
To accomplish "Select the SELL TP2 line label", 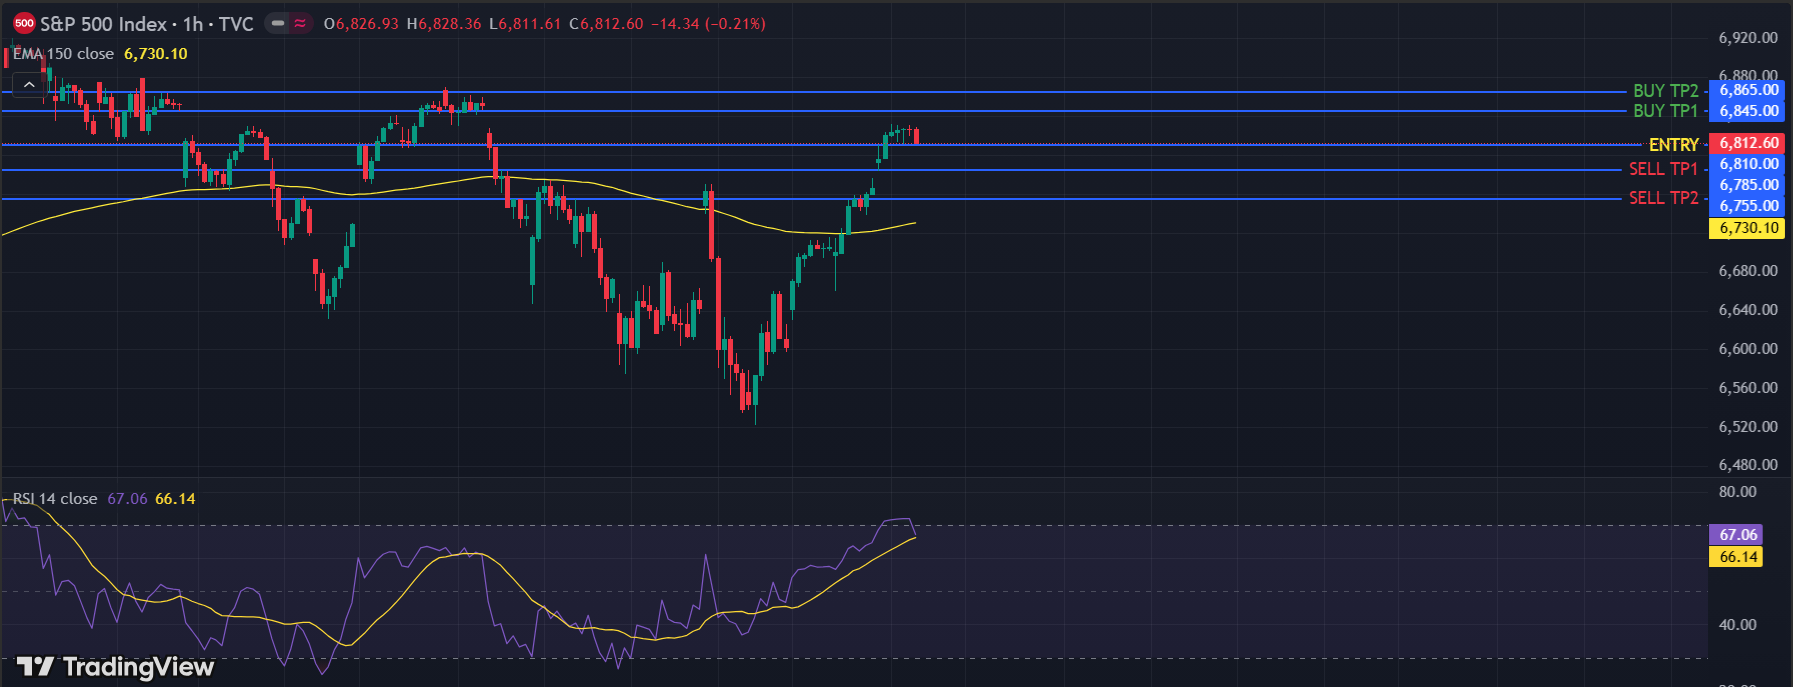I will pyautogui.click(x=1663, y=198).
